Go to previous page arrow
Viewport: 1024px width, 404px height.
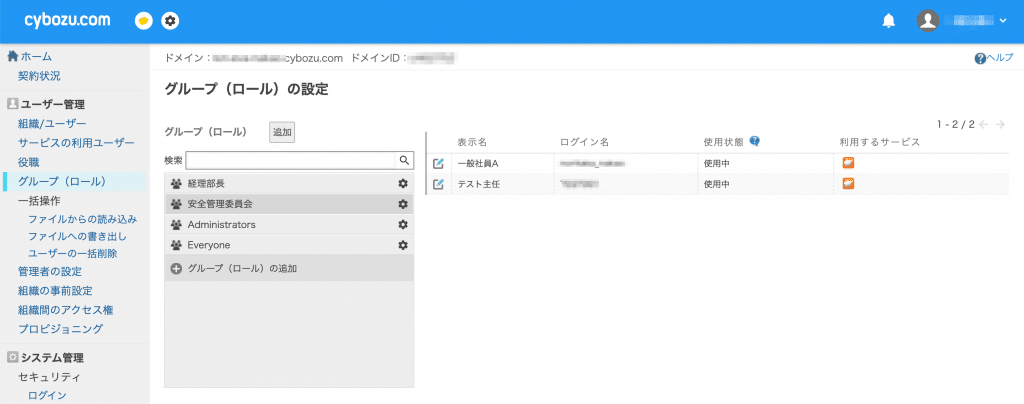pyautogui.click(x=985, y=124)
